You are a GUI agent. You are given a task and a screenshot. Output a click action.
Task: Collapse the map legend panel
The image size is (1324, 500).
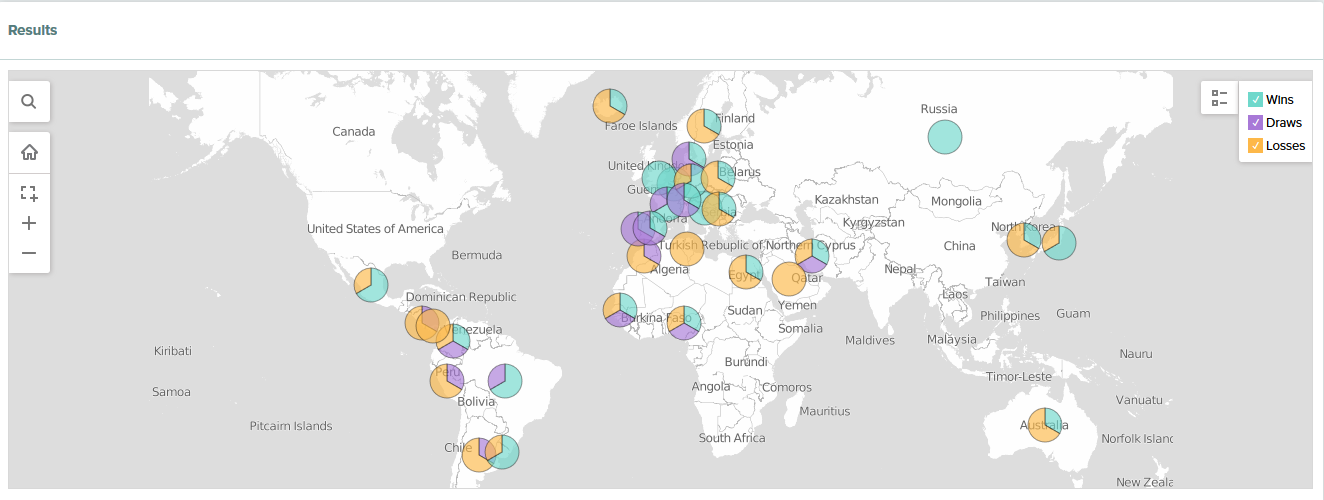pyautogui.click(x=1219, y=98)
